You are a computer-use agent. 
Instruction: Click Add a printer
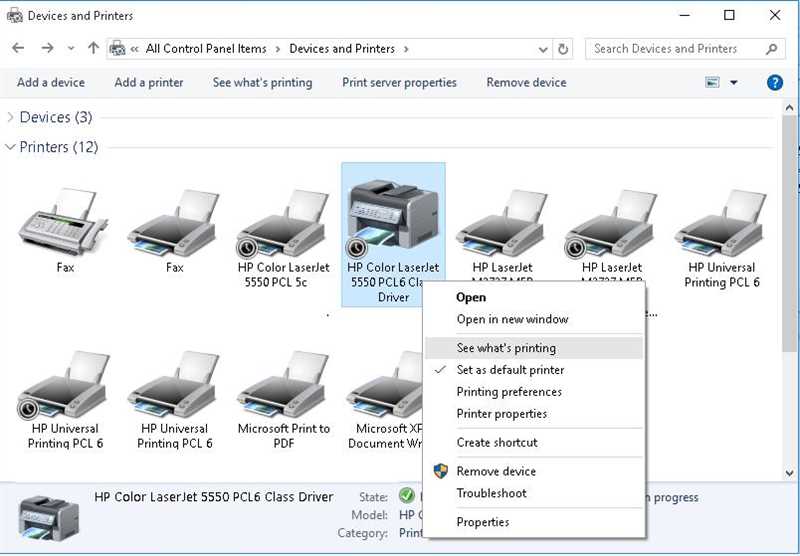pos(148,83)
